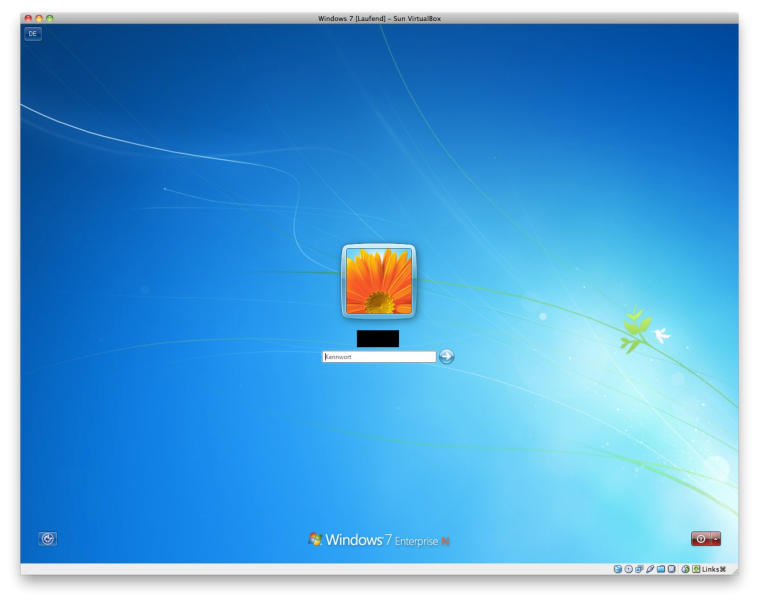
Task: Click the hard disk activity indicator
Action: (618, 569)
